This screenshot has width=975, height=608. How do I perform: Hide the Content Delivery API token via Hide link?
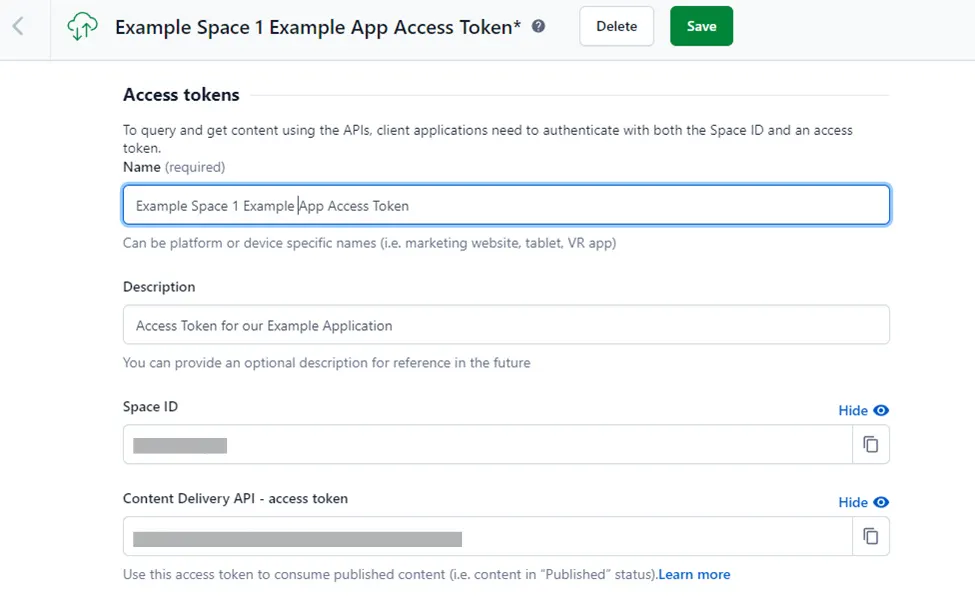[x=853, y=502]
